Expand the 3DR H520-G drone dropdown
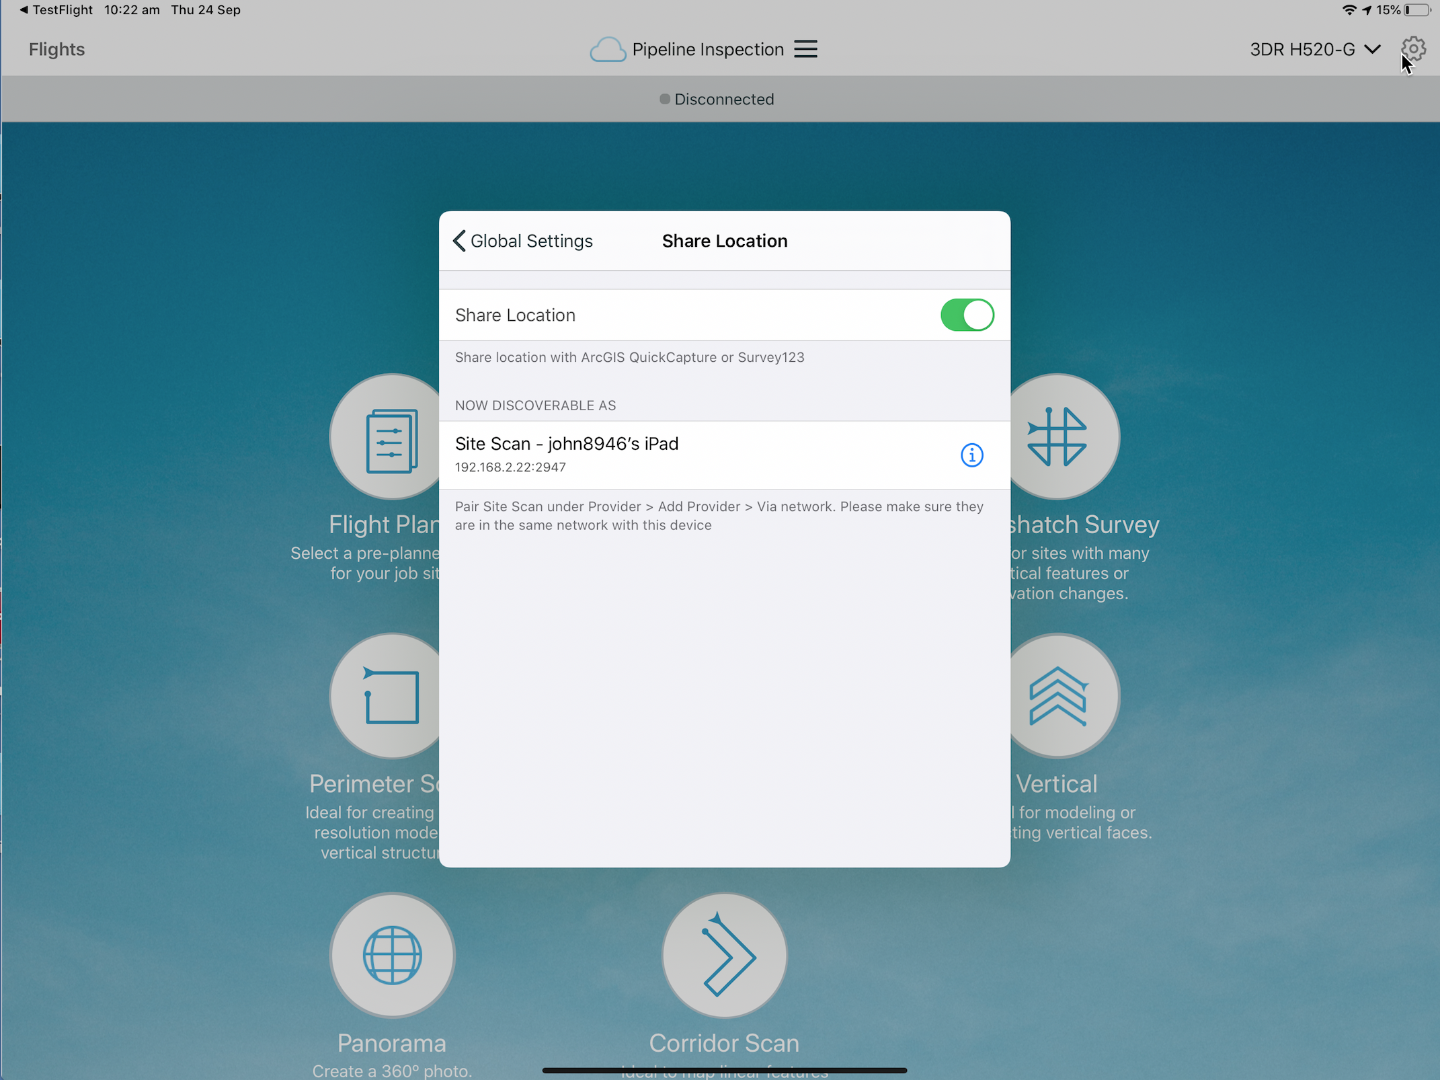This screenshot has width=1440, height=1080. pos(1315,49)
